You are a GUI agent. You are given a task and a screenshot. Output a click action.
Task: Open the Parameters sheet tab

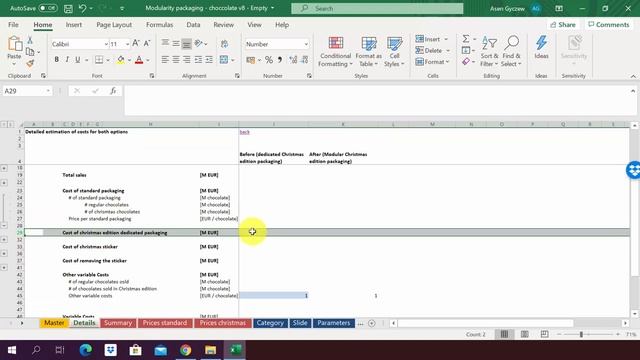(333, 323)
